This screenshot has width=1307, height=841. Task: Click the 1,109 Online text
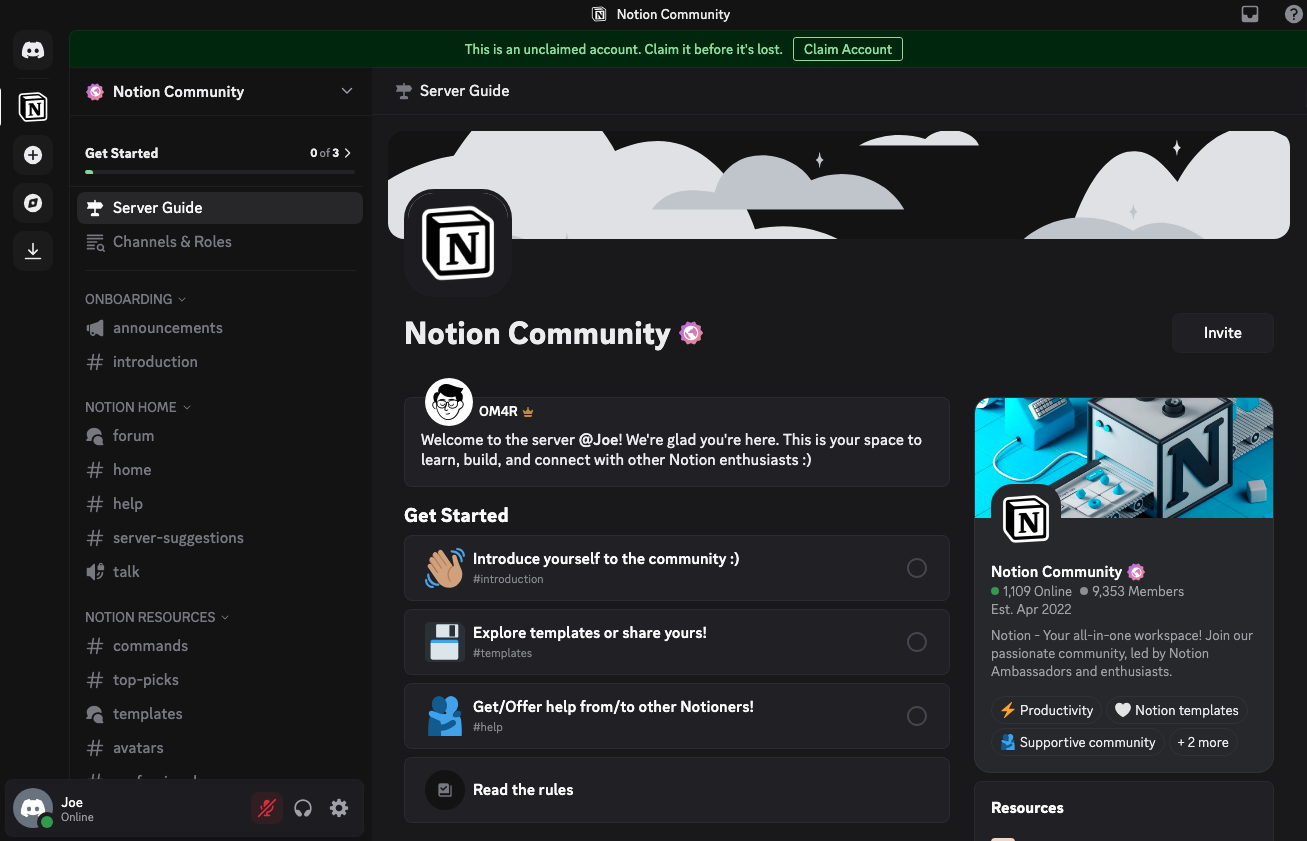pos(1037,591)
